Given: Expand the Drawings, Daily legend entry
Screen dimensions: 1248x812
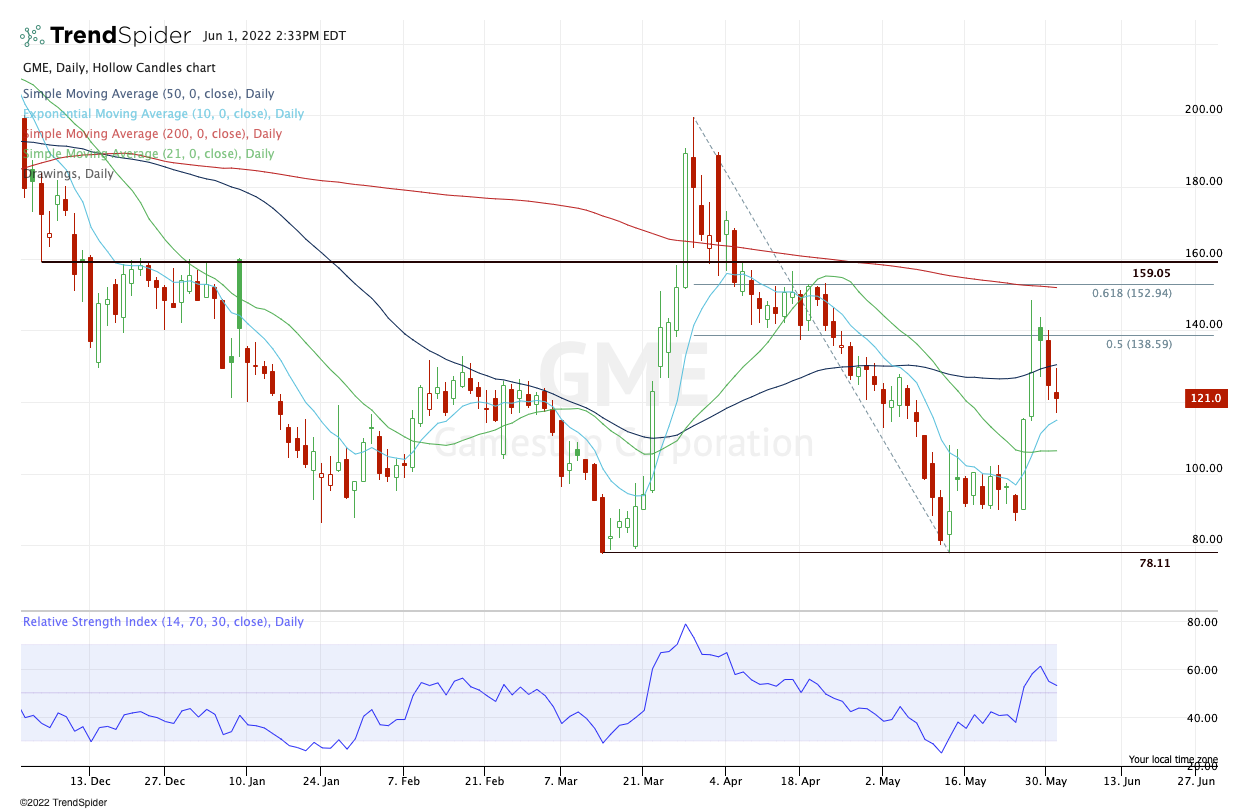Looking at the screenshot, I should [68, 174].
